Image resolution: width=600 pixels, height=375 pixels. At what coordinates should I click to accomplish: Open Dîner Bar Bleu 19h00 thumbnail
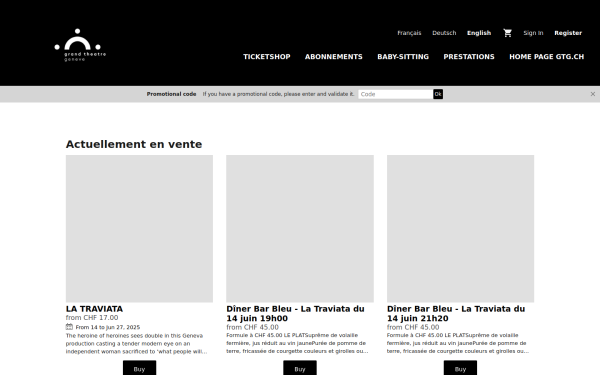click(300, 228)
